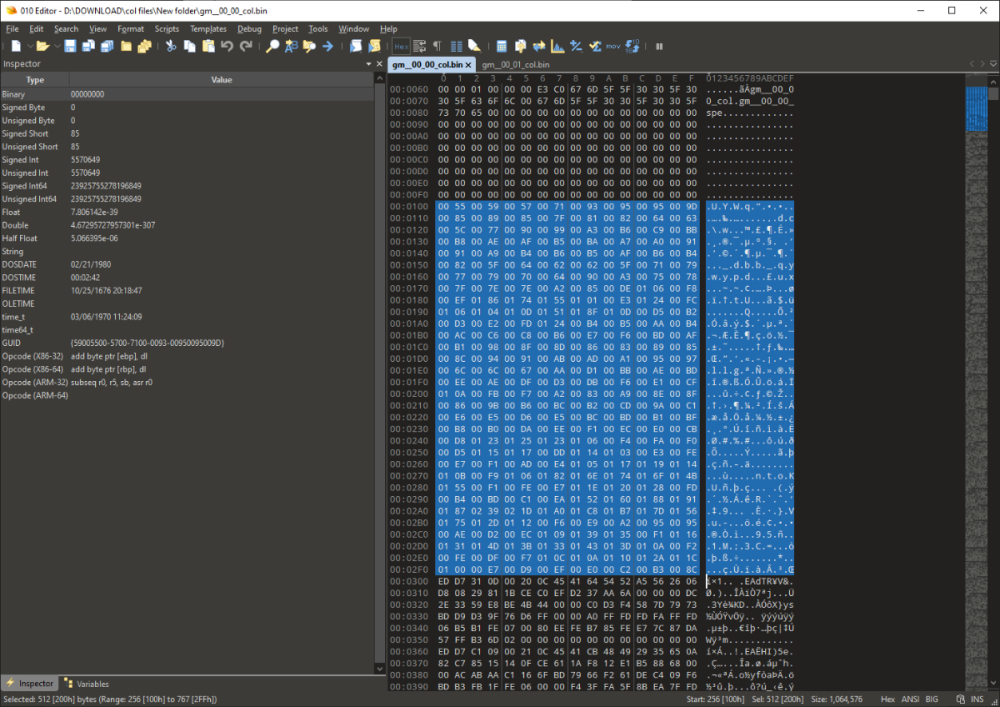Toggle Hex edit mode button
This screenshot has height=707, width=1000.
tap(400, 46)
